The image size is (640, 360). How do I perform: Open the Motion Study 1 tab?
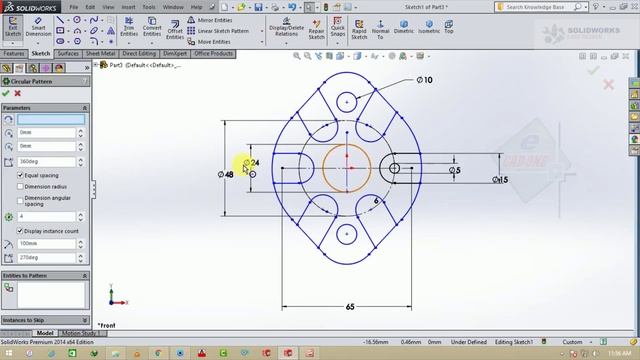point(81,333)
